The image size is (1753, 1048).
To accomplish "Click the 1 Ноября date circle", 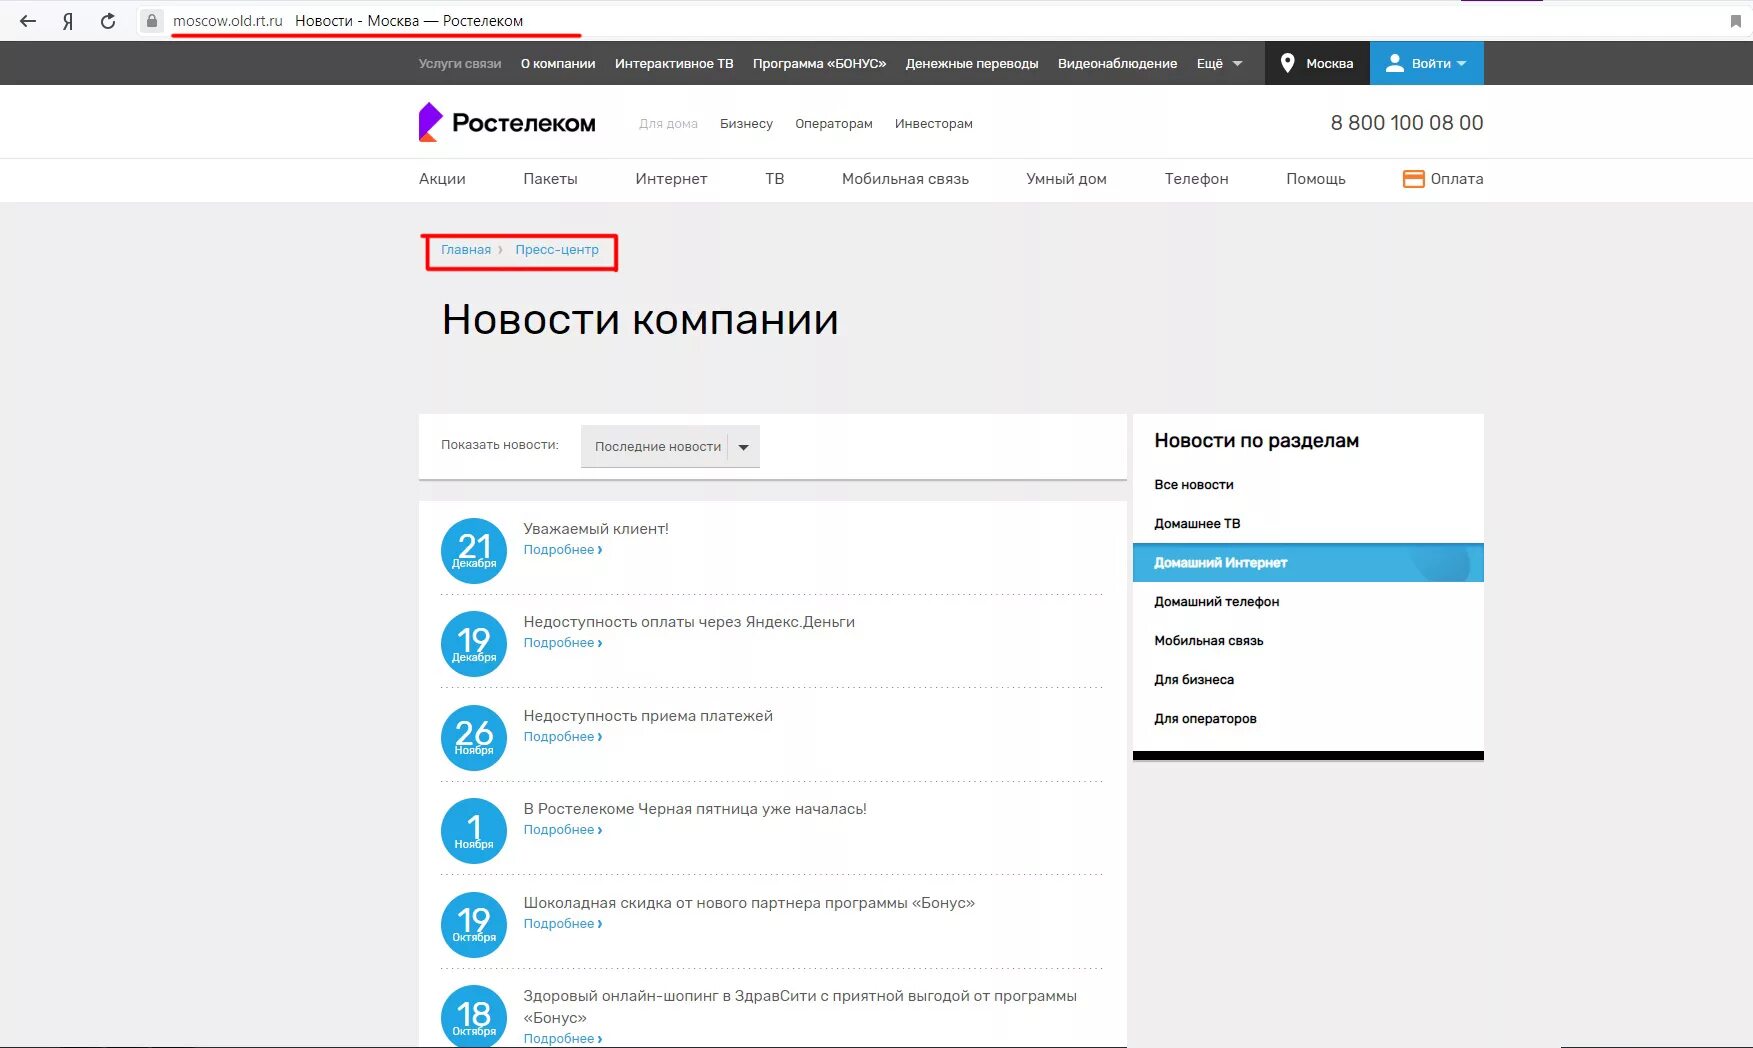I will 474,831.
